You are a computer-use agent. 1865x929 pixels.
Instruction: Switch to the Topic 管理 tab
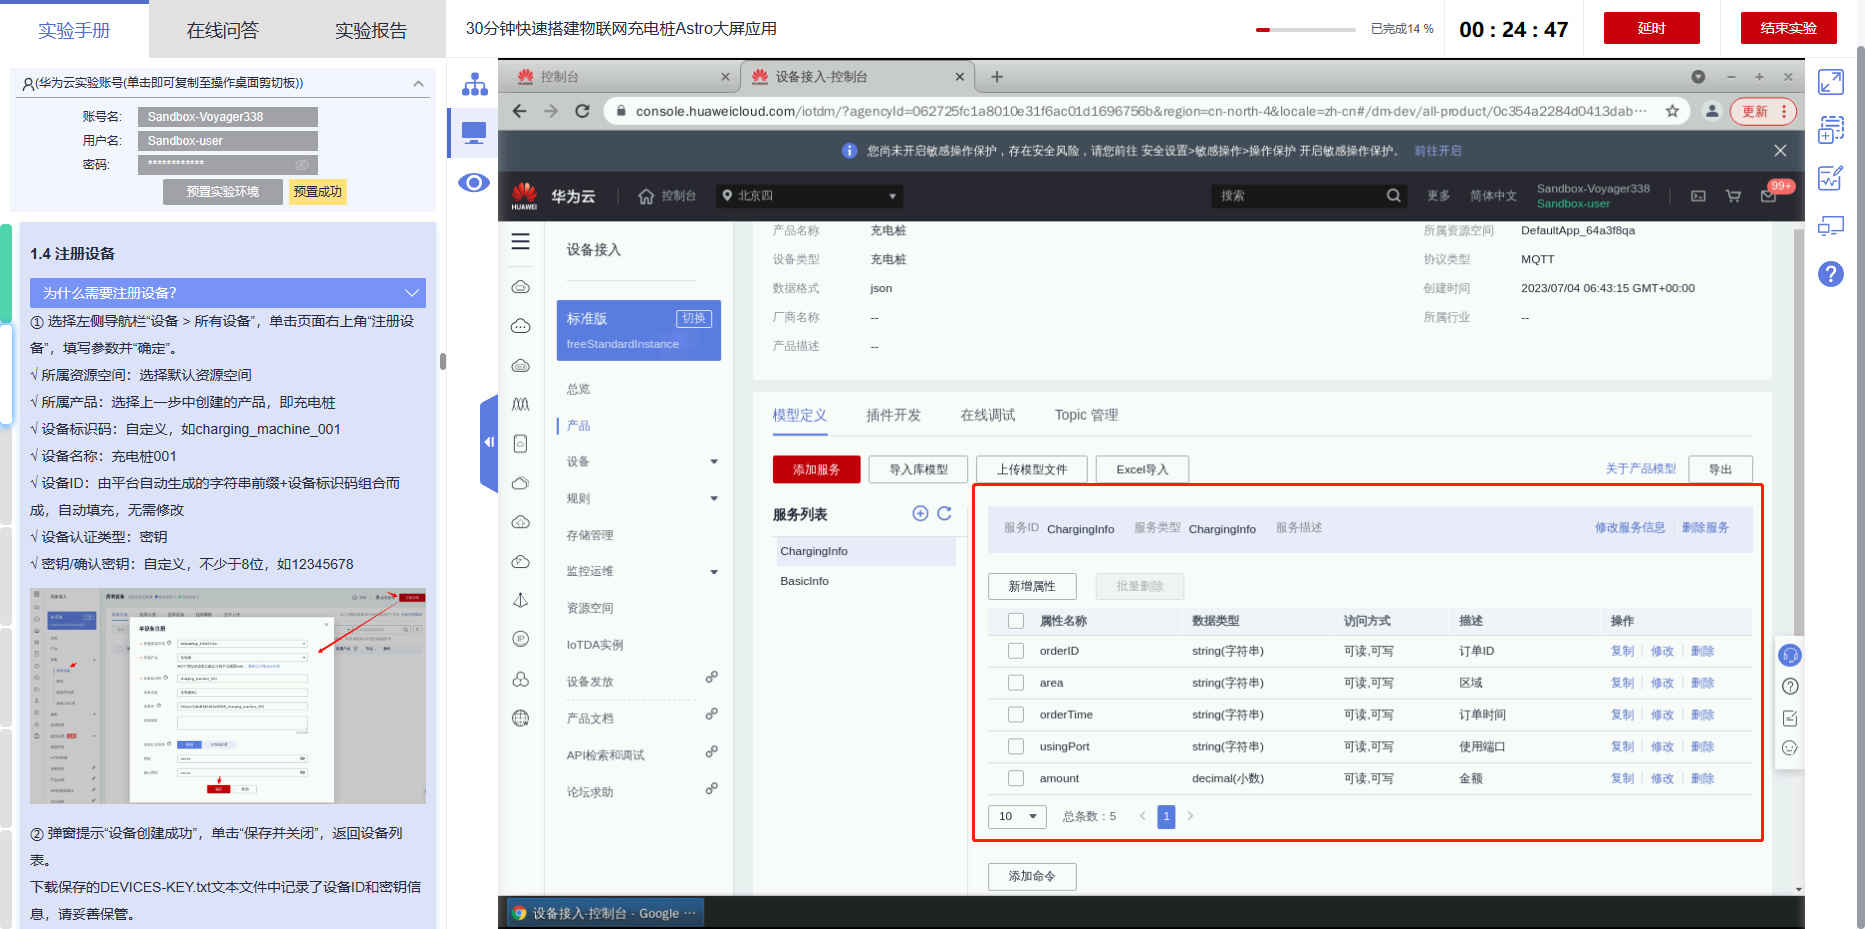(x=1086, y=415)
